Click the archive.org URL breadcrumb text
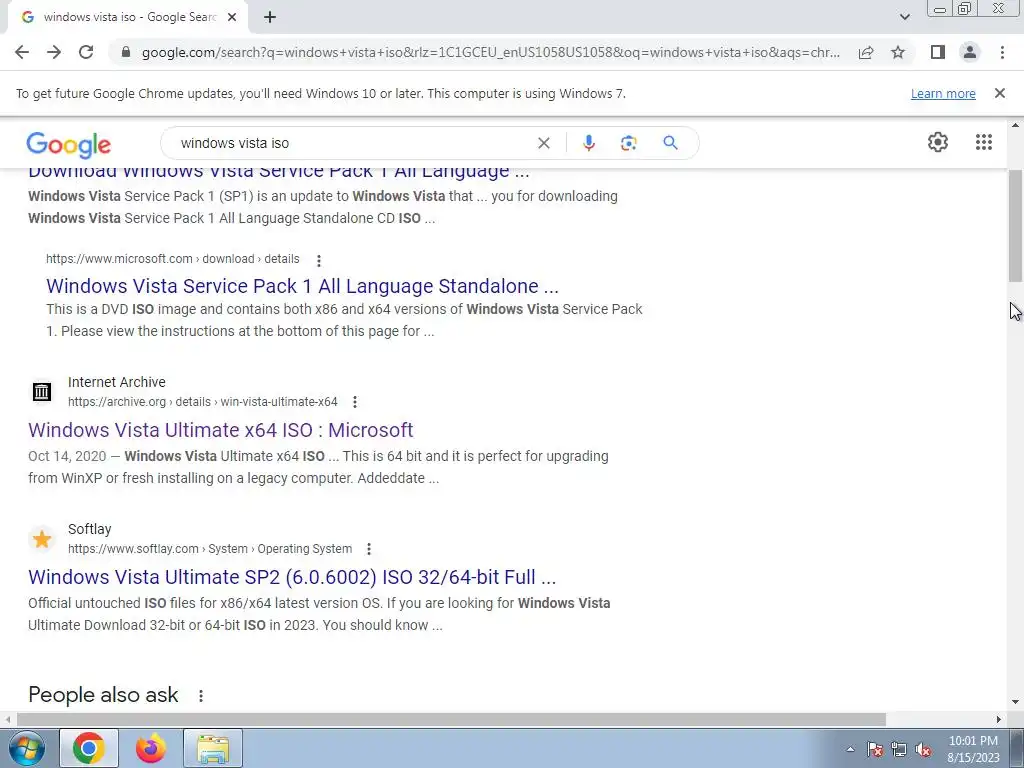1024x768 pixels. tap(202, 402)
